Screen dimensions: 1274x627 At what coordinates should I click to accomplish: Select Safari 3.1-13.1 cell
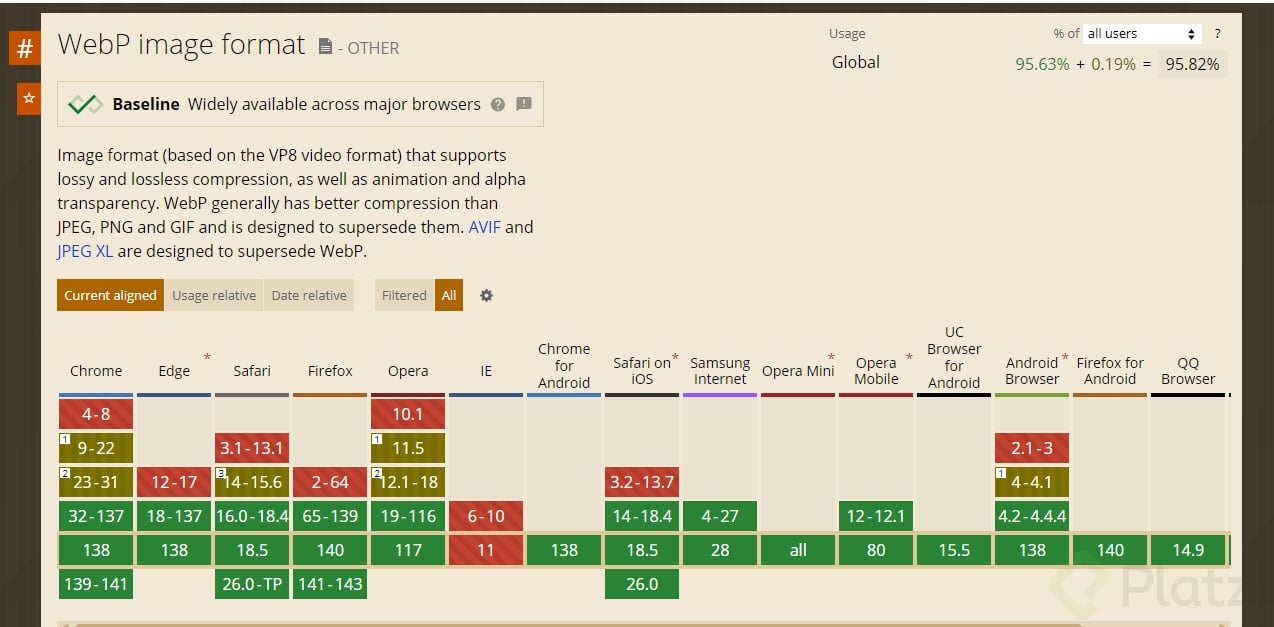coord(252,448)
